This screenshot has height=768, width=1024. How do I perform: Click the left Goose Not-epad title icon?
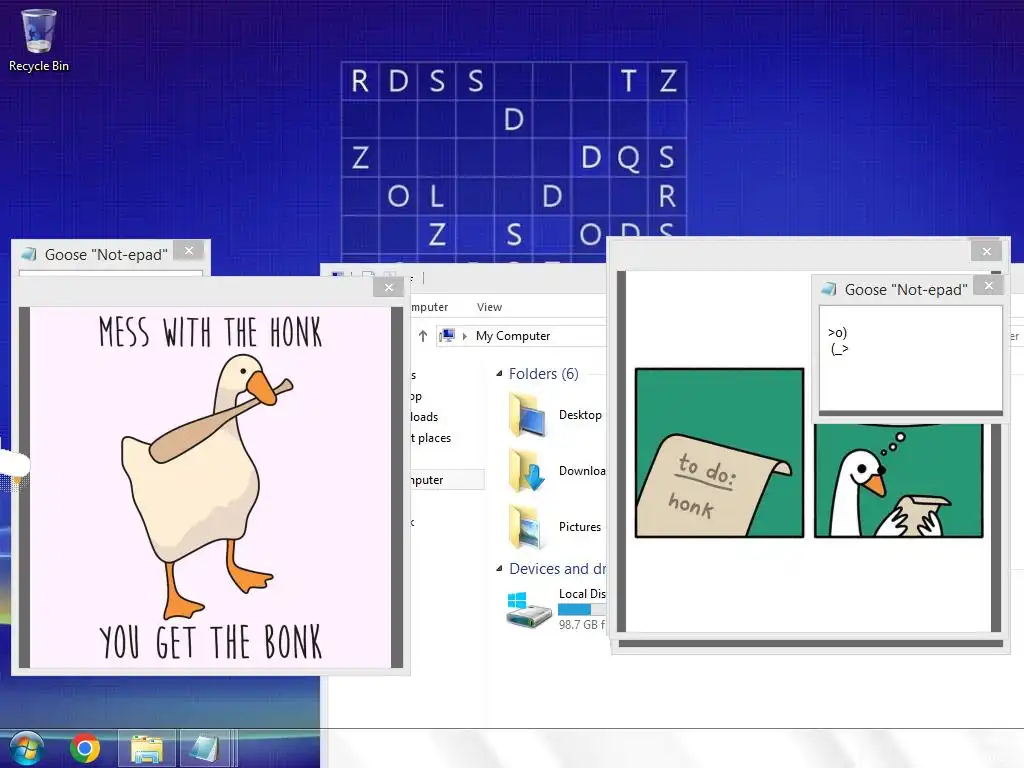pyautogui.click(x=29, y=255)
